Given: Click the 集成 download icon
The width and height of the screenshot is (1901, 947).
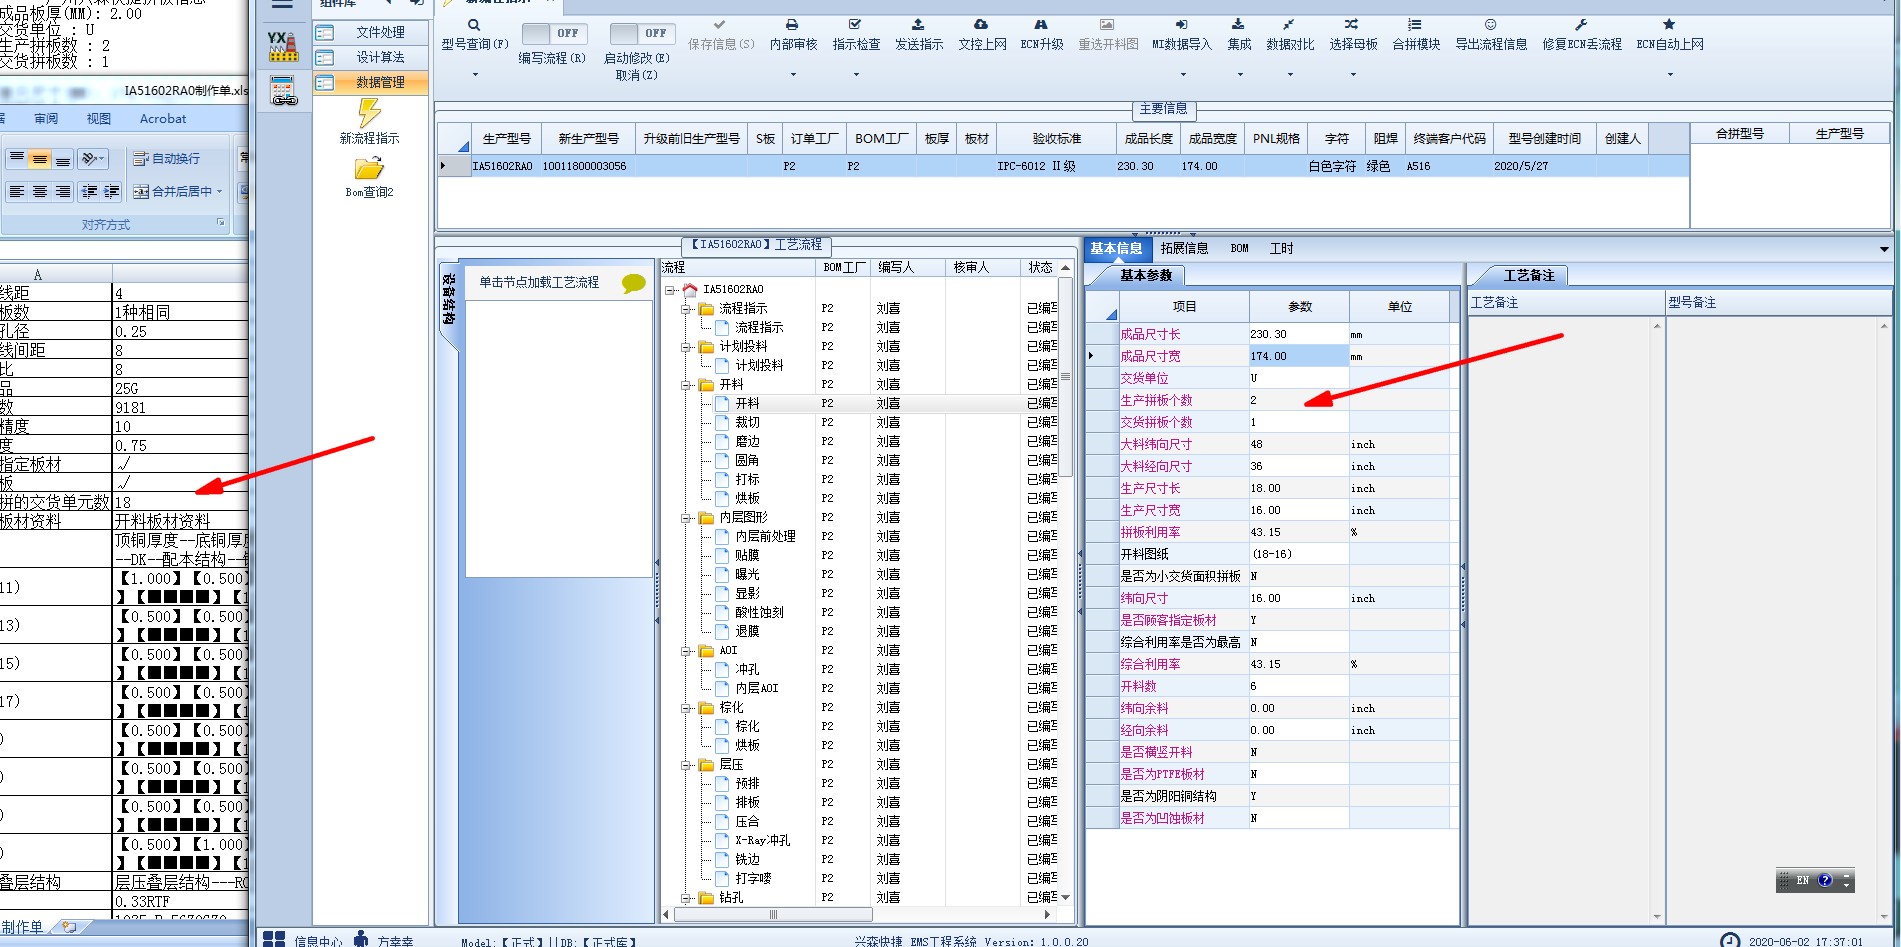Looking at the screenshot, I should coord(1238,24).
